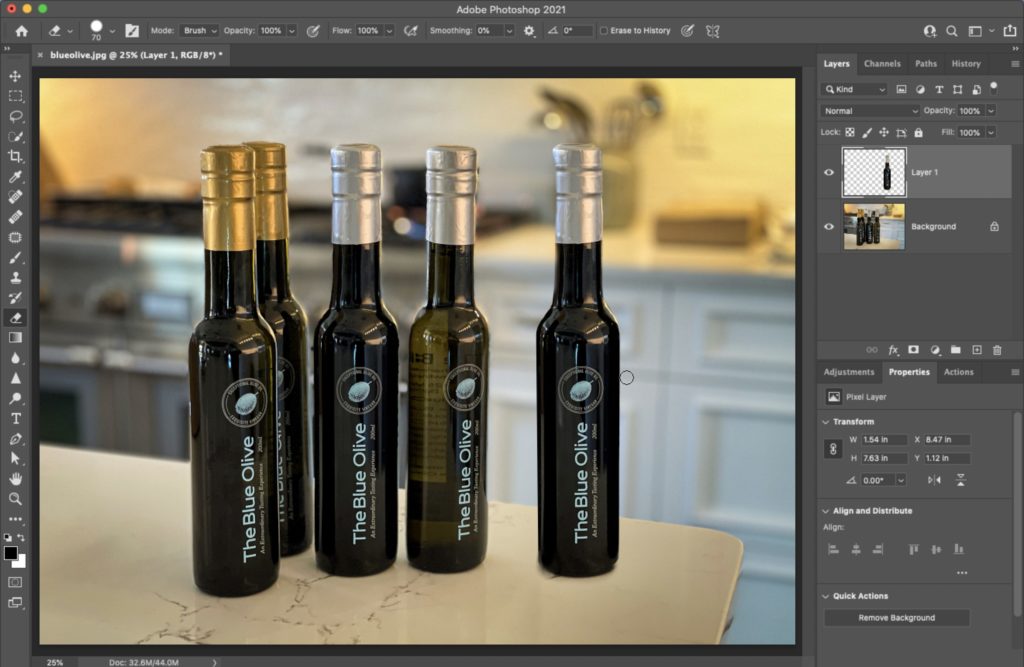Click the foreground color swatch
The height and width of the screenshot is (667, 1024).
[11, 553]
